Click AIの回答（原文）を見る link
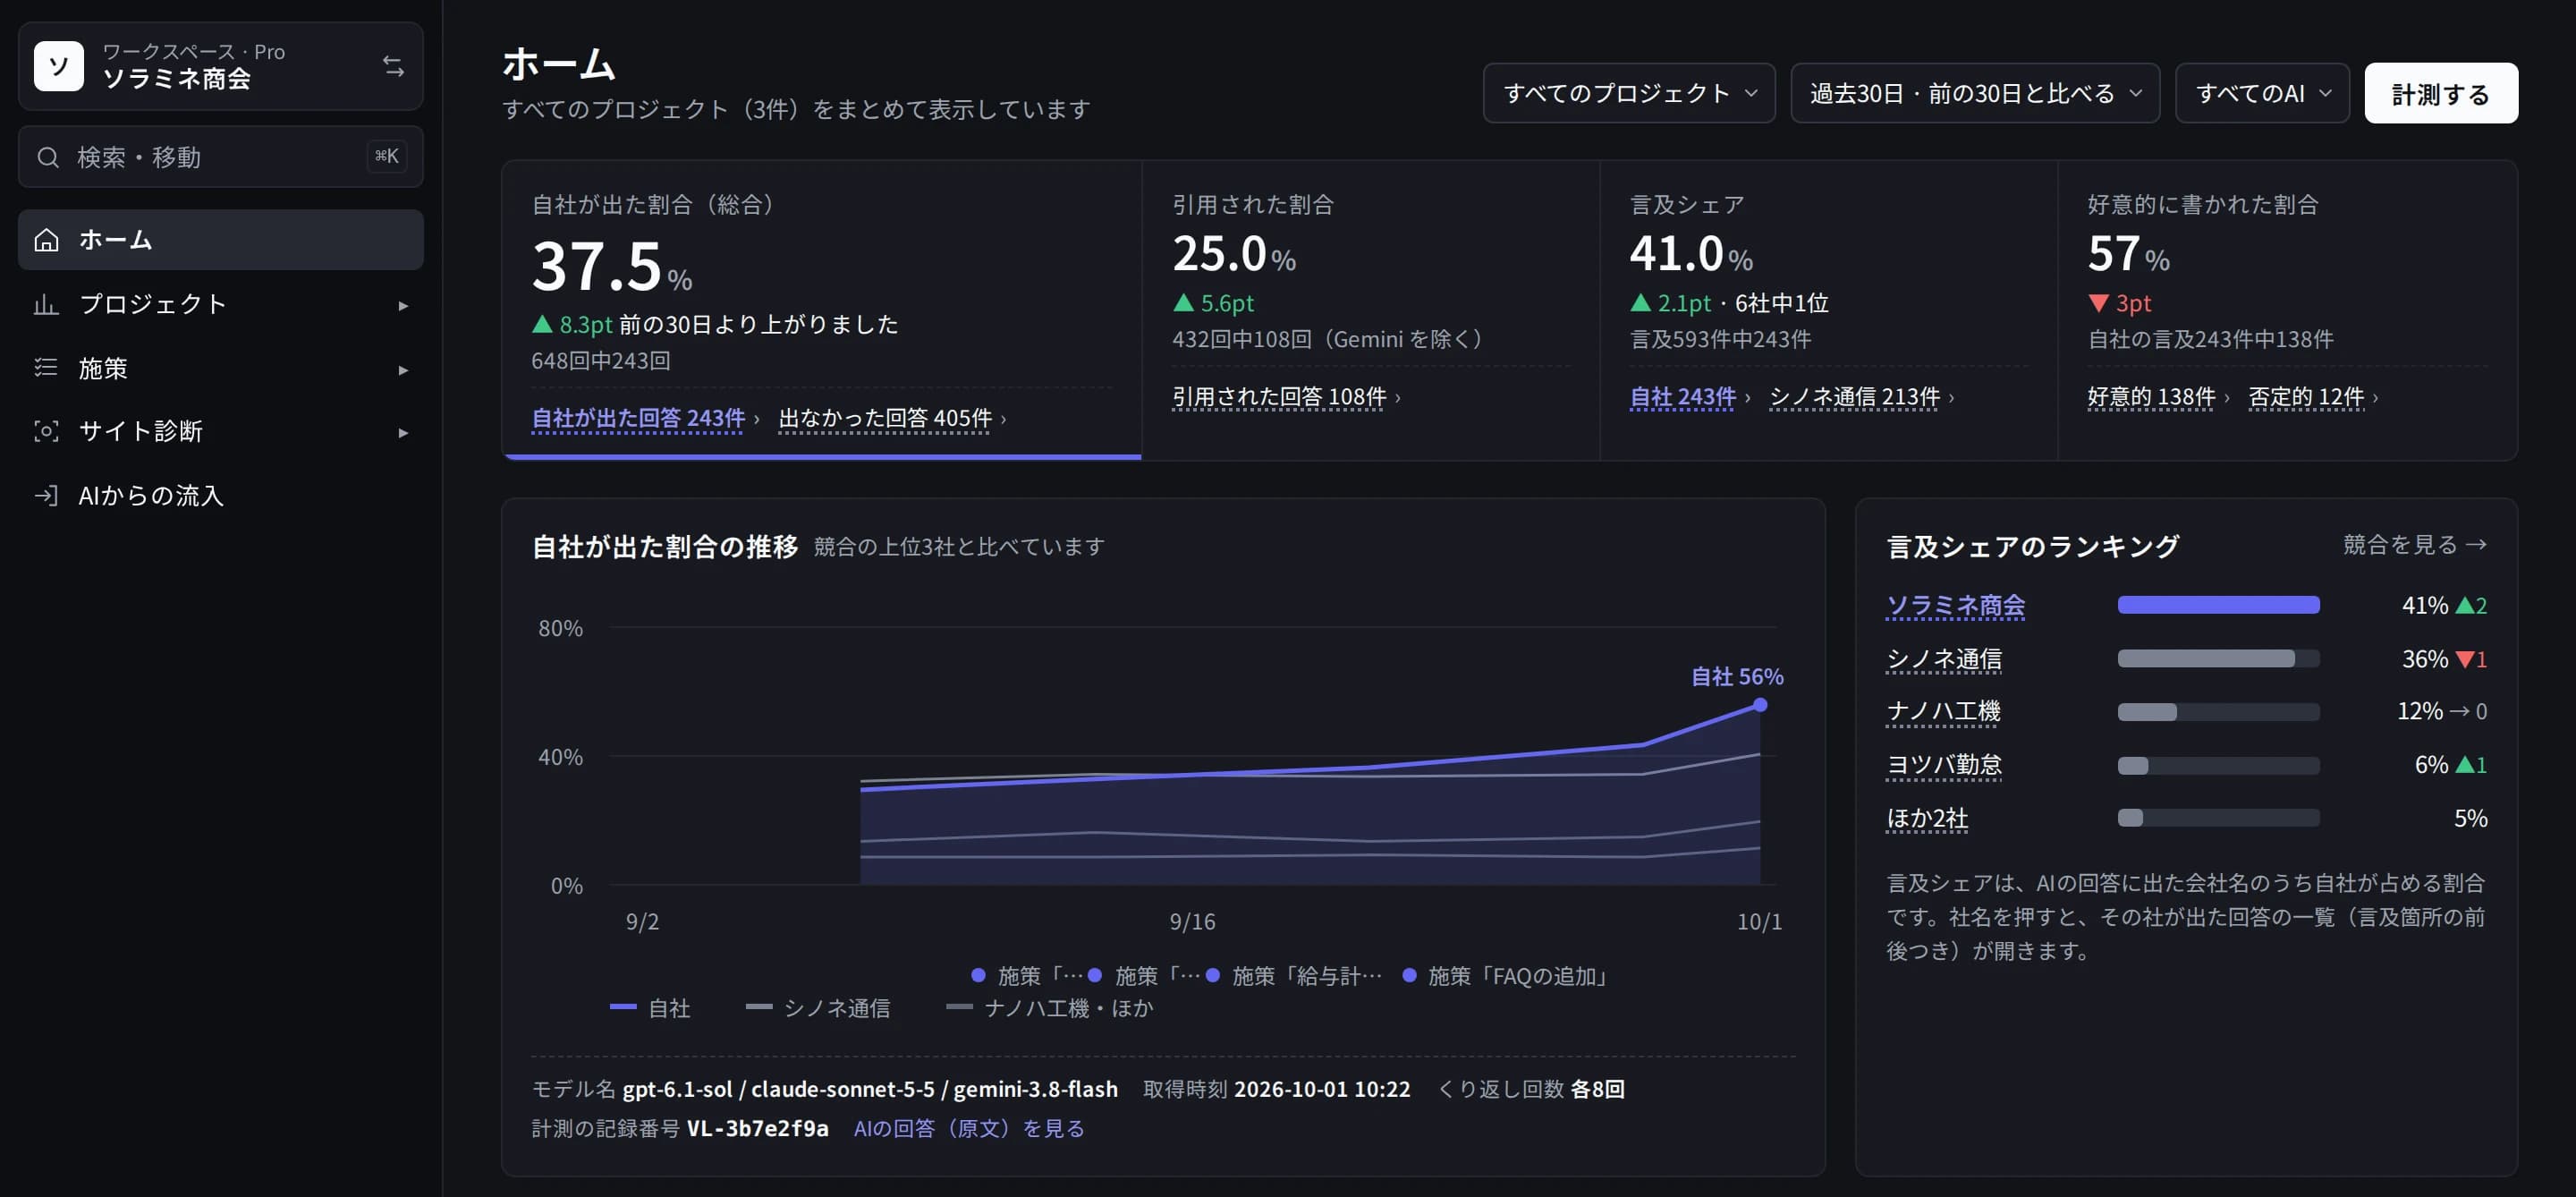2576x1197 pixels. (968, 1128)
